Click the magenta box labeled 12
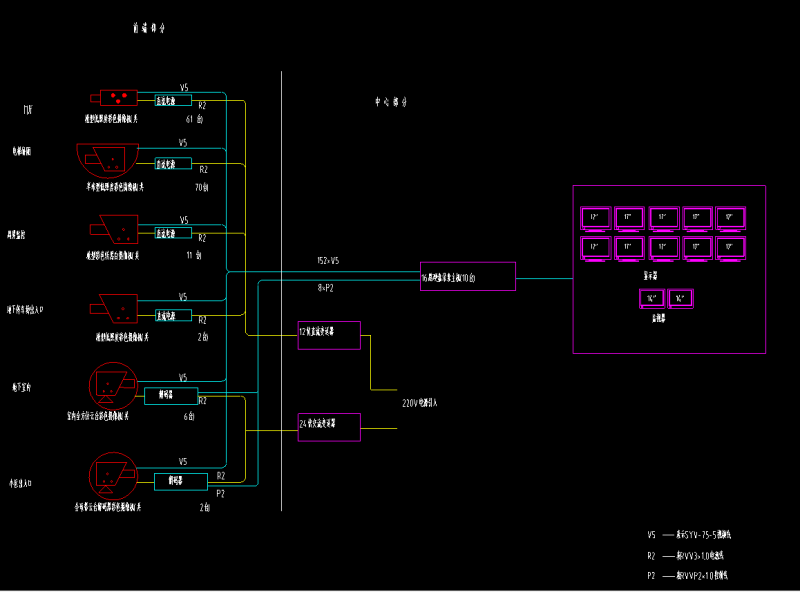The width and height of the screenshot is (800, 592). point(329,335)
